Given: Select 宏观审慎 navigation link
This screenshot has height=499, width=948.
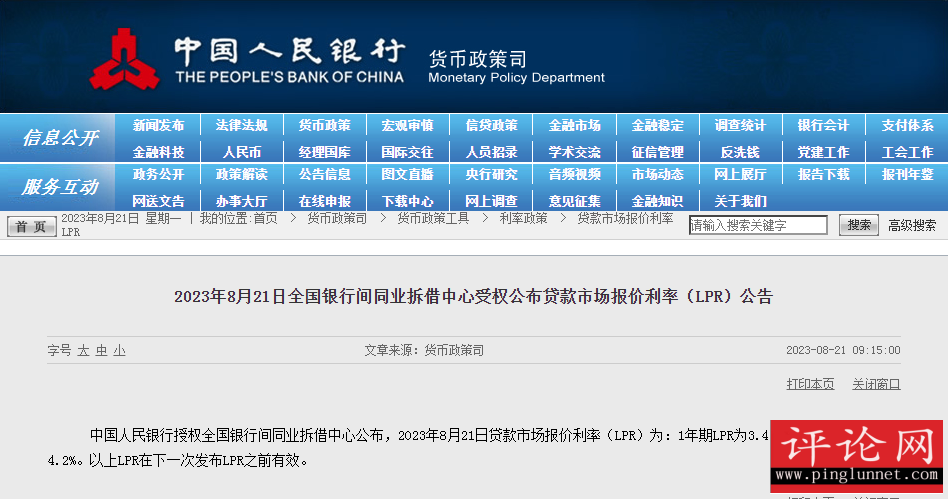Looking at the screenshot, I should pyautogui.click(x=407, y=125).
